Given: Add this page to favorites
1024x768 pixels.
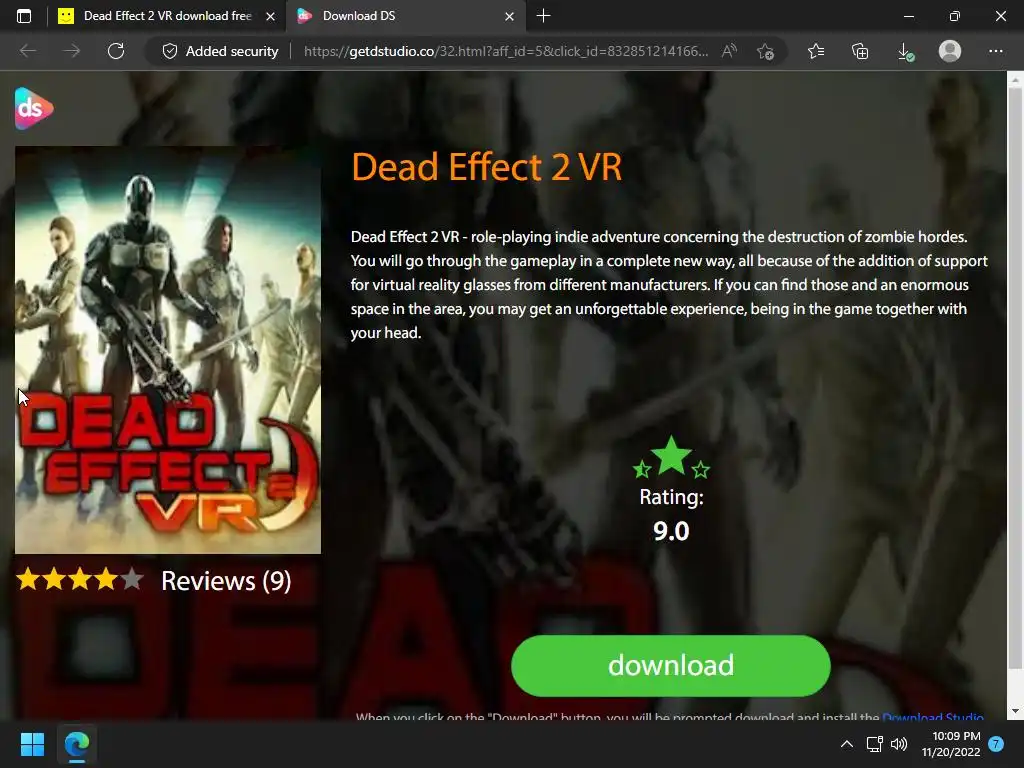Looking at the screenshot, I should click(x=765, y=51).
